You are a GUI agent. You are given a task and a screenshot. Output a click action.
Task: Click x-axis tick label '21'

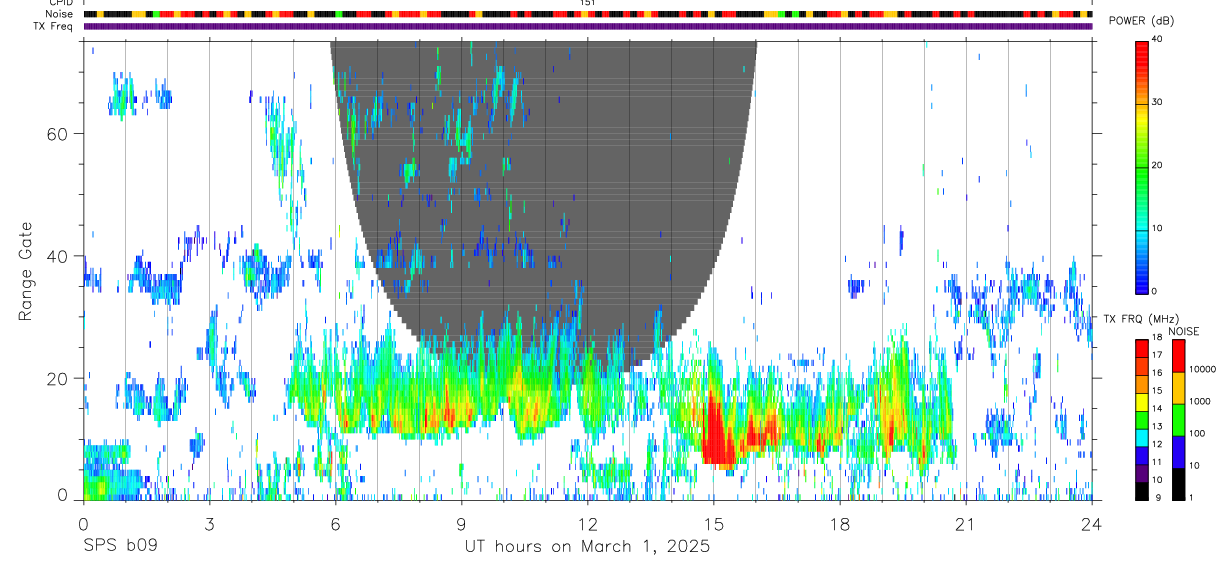click(965, 523)
